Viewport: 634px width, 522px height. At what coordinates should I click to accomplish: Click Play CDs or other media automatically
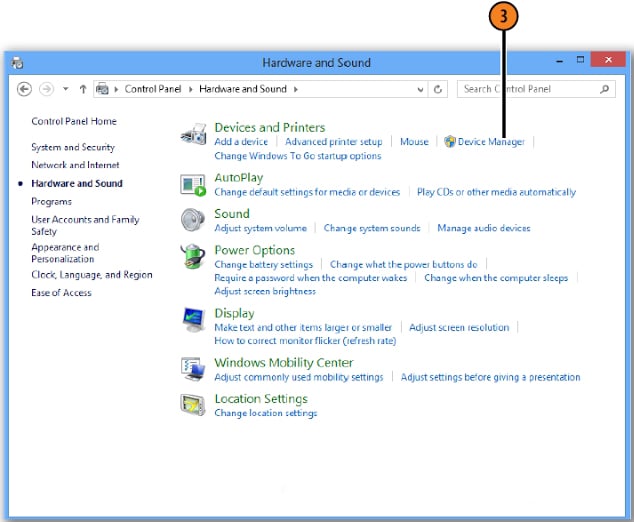(x=496, y=192)
